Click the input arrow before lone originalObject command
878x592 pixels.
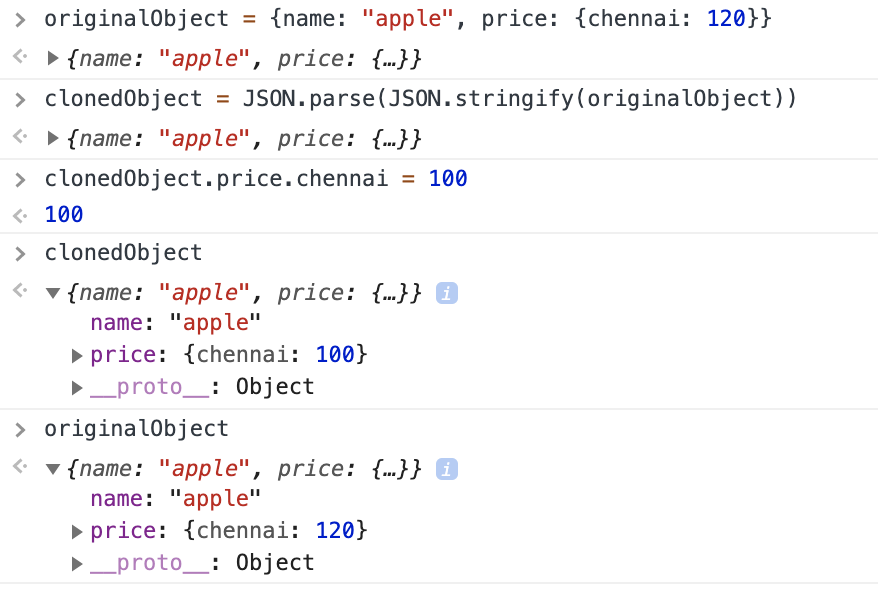20,430
